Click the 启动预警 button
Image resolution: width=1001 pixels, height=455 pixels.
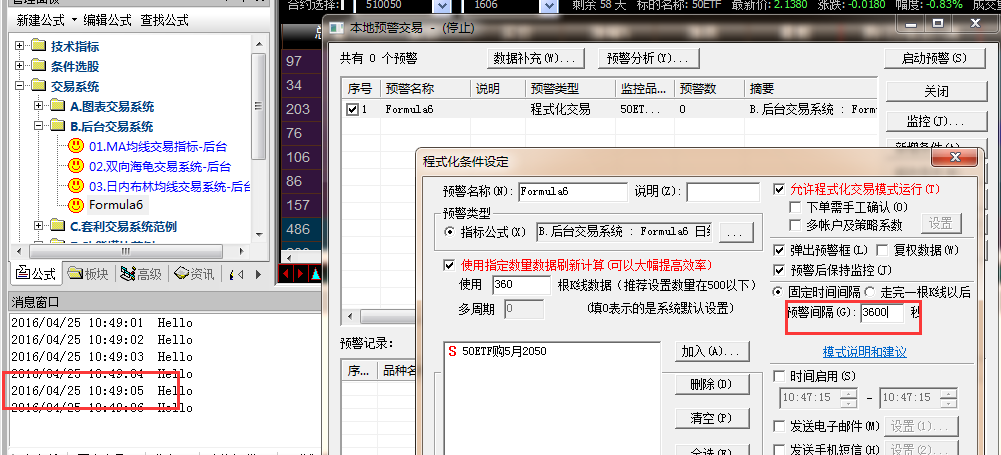[x=935, y=58]
